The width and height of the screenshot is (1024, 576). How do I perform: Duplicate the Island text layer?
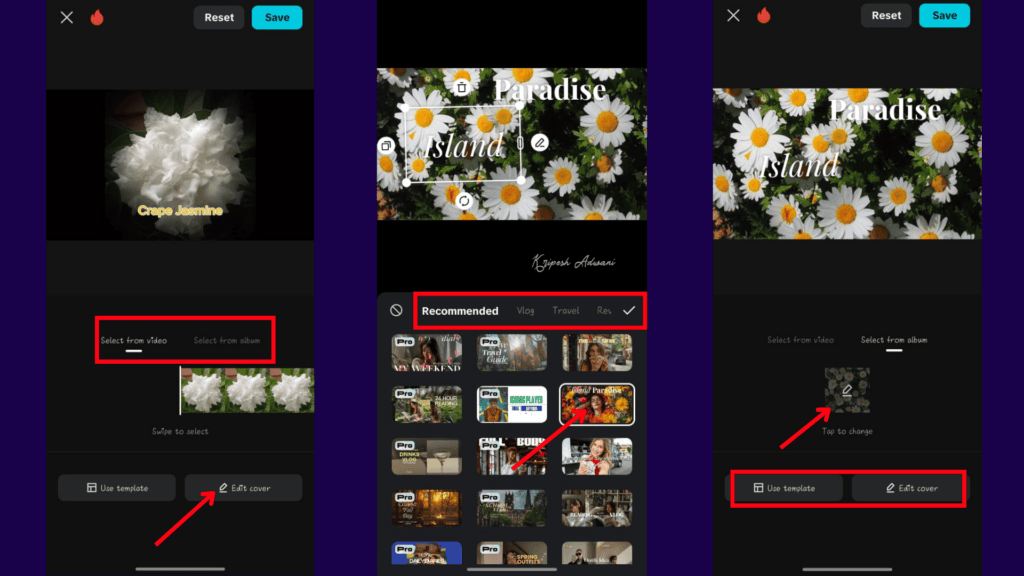click(387, 147)
